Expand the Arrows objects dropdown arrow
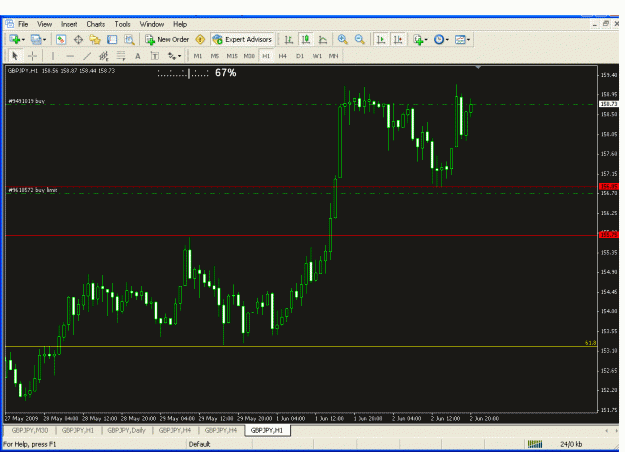 (180, 56)
